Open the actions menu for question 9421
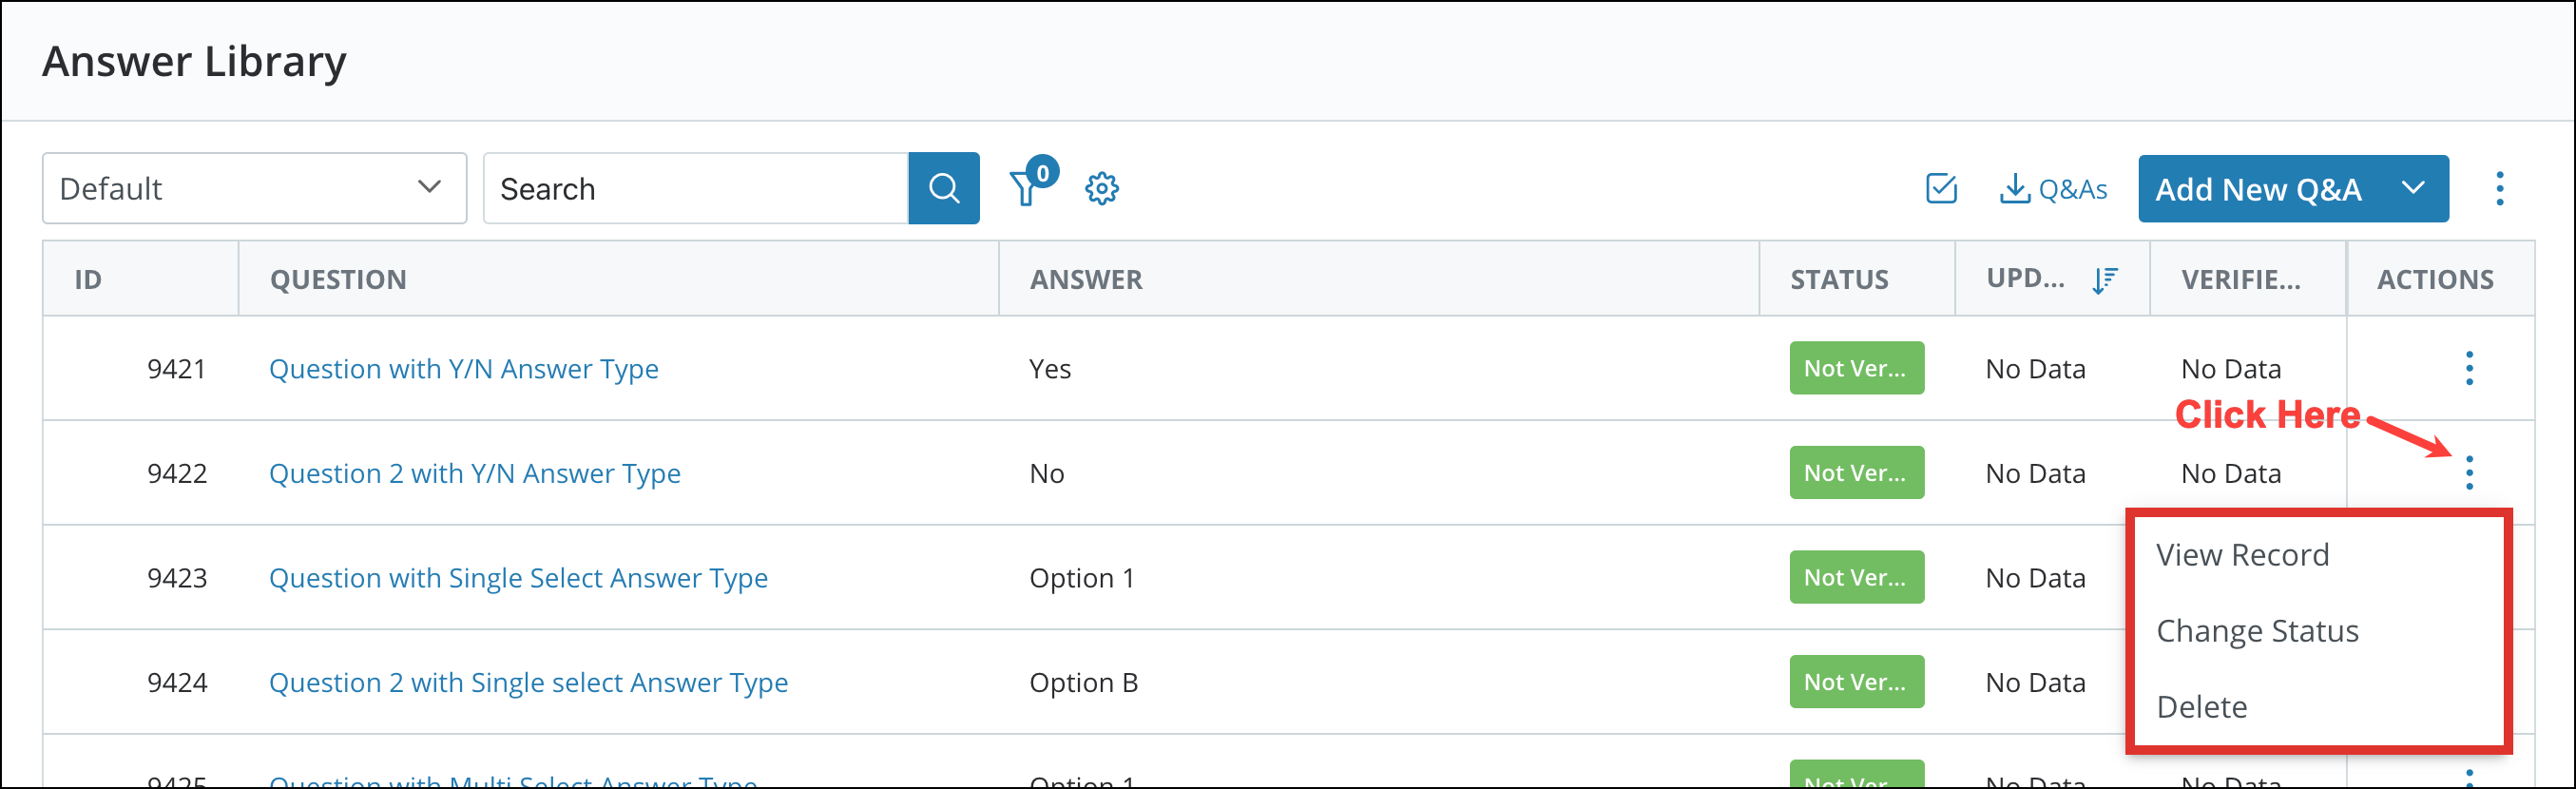The image size is (2576, 789). (2469, 368)
